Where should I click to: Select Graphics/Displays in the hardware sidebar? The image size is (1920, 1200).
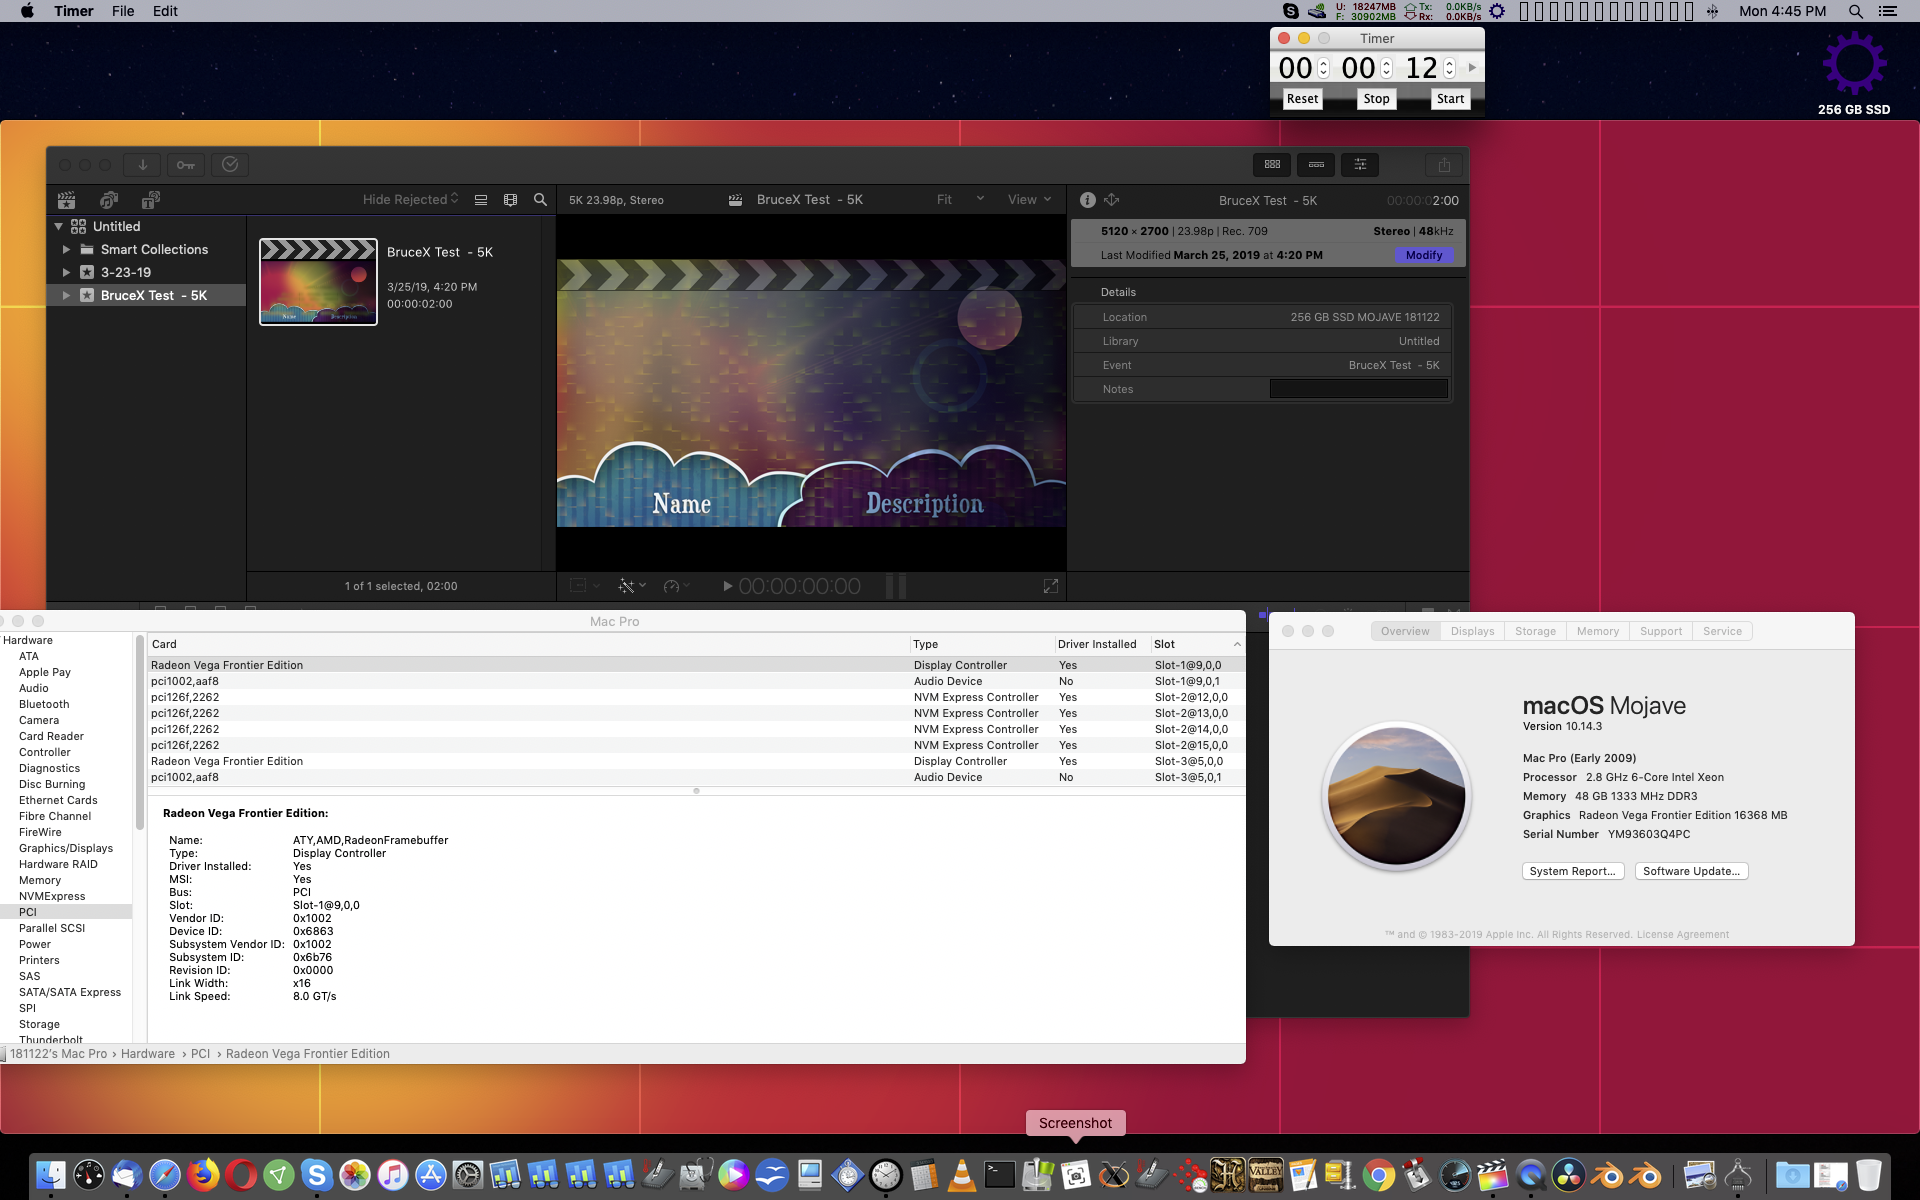pos(66,848)
